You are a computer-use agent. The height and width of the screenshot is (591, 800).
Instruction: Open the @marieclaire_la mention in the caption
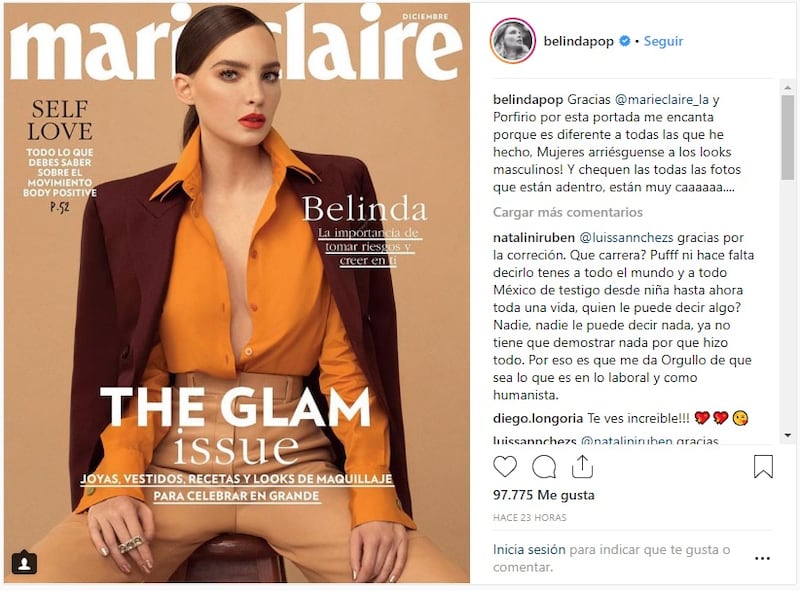click(662, 100)
